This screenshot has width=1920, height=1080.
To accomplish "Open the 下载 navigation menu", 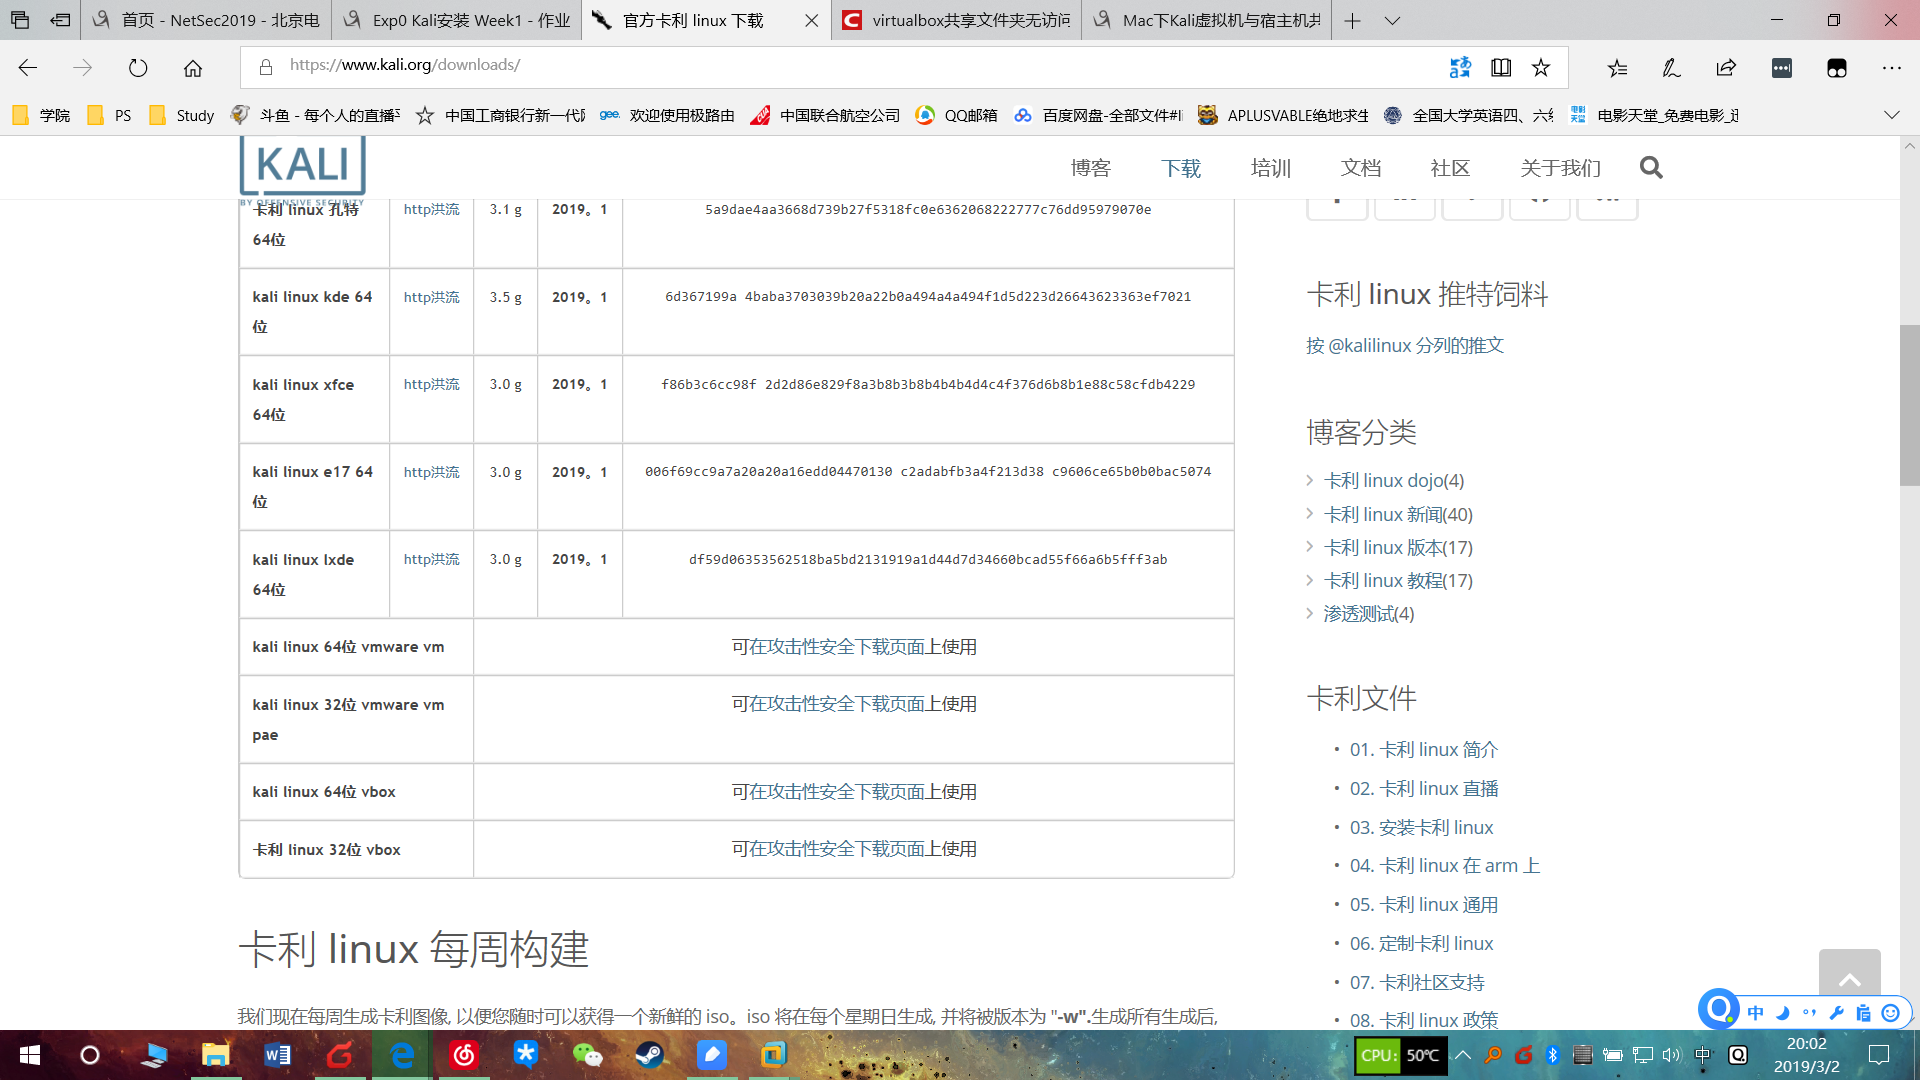I will 1181,168.
